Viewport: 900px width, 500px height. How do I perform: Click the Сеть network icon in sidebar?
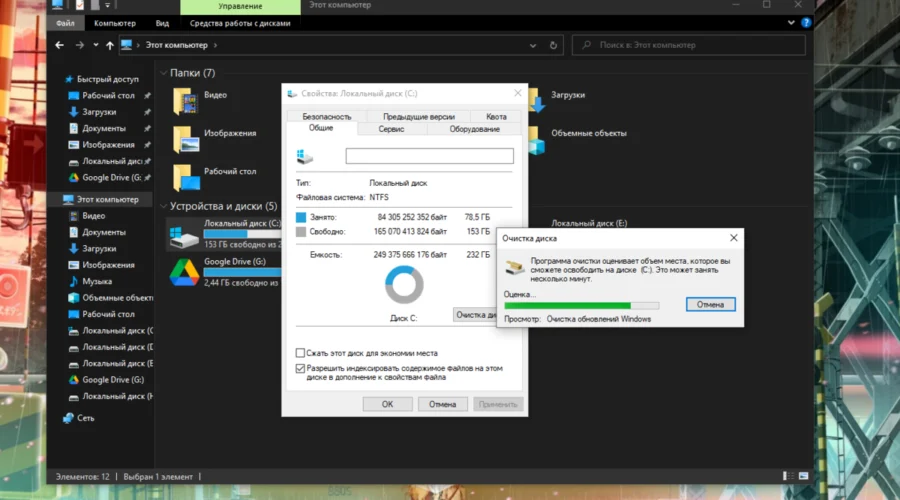point(68,417)
